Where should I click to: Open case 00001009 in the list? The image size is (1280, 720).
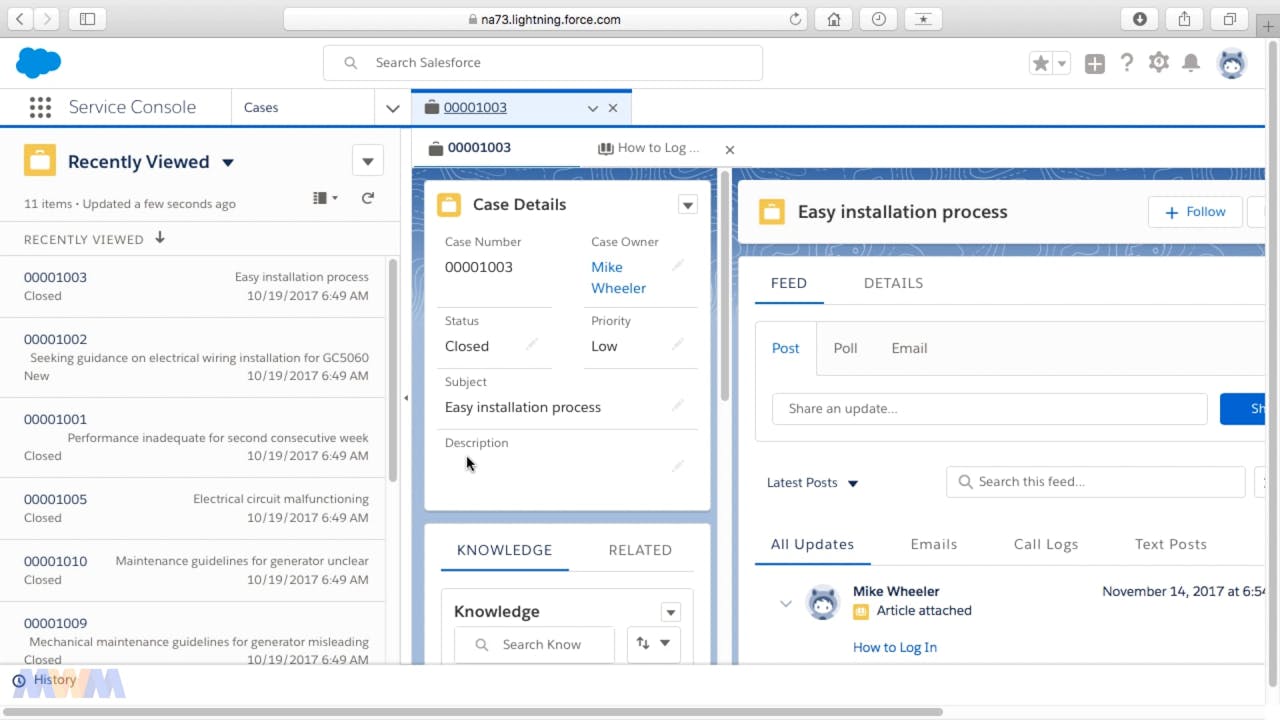point(55,623)
